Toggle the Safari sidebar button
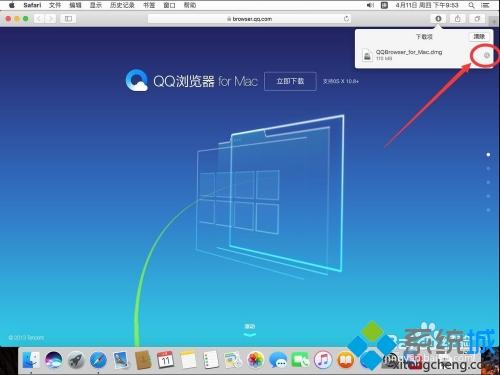The image size is (500, 375). coord(68,19)
